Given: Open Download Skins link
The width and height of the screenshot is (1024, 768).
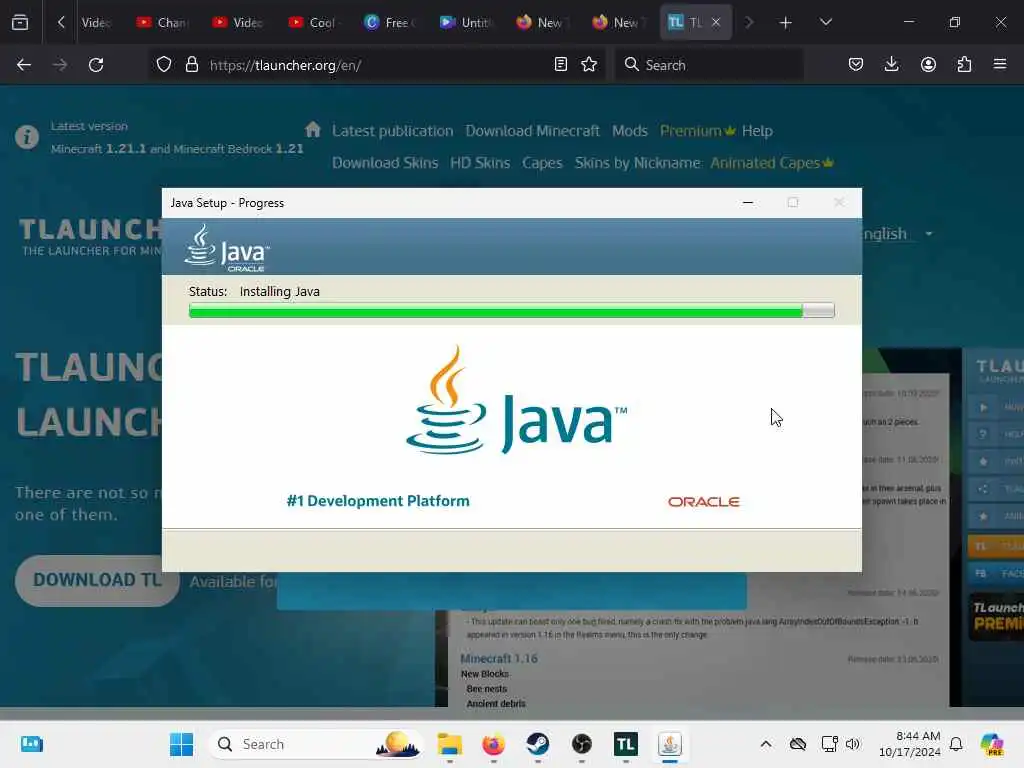Looking at the screenshot, I should (385, 163).
